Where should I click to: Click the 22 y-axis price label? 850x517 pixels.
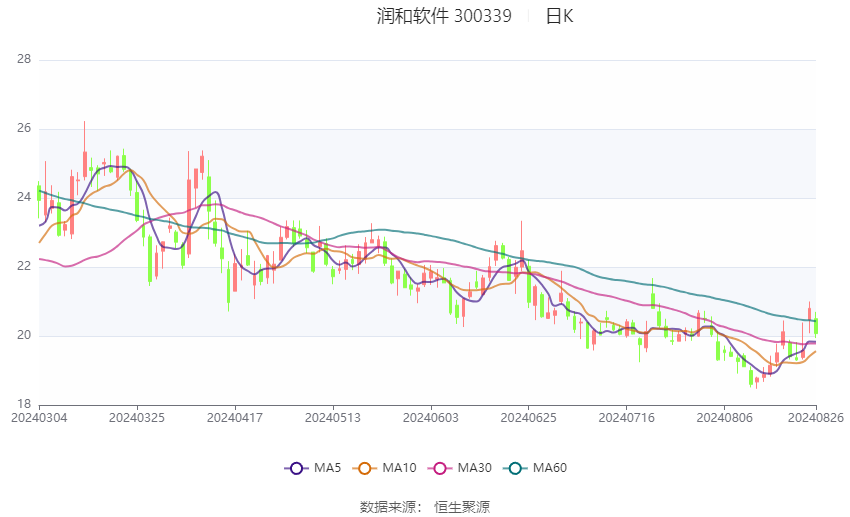(24, 266)
